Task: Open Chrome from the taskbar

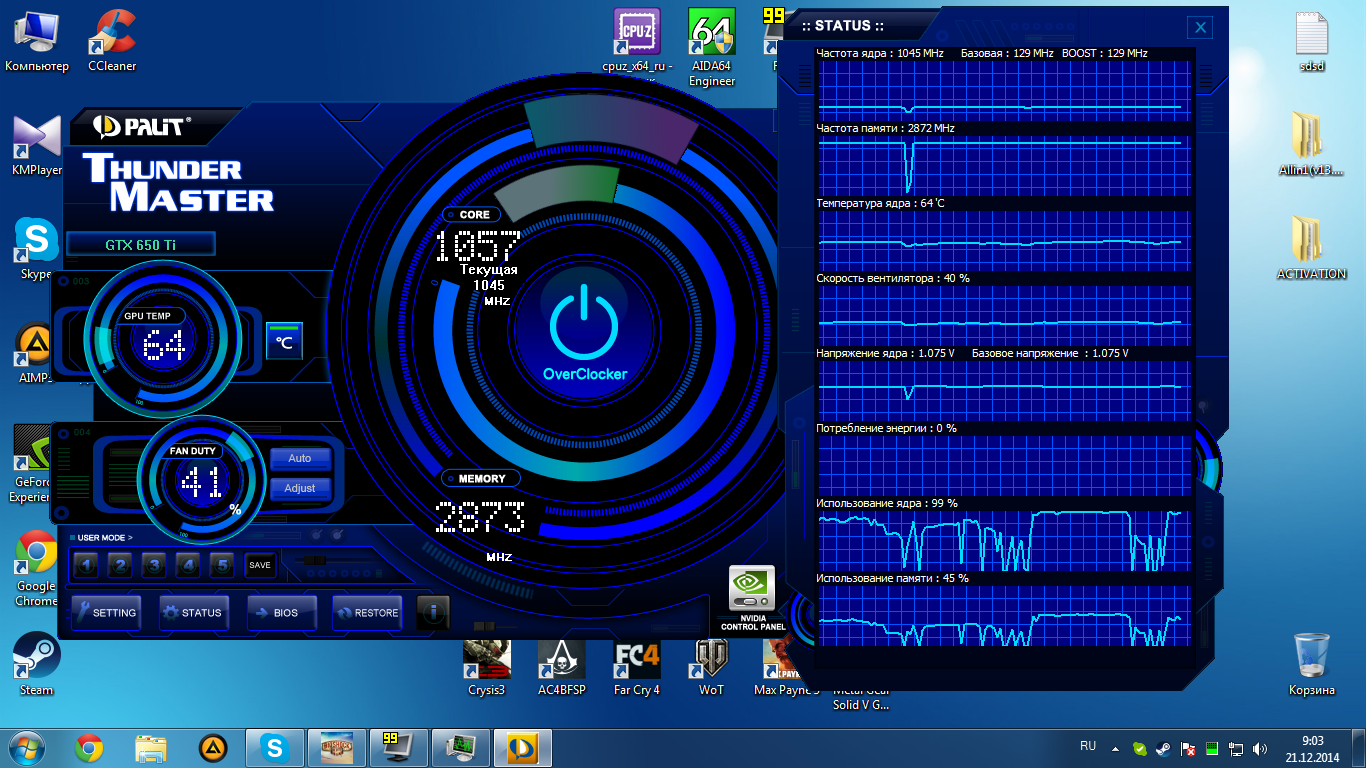Action: pos(90,748)
